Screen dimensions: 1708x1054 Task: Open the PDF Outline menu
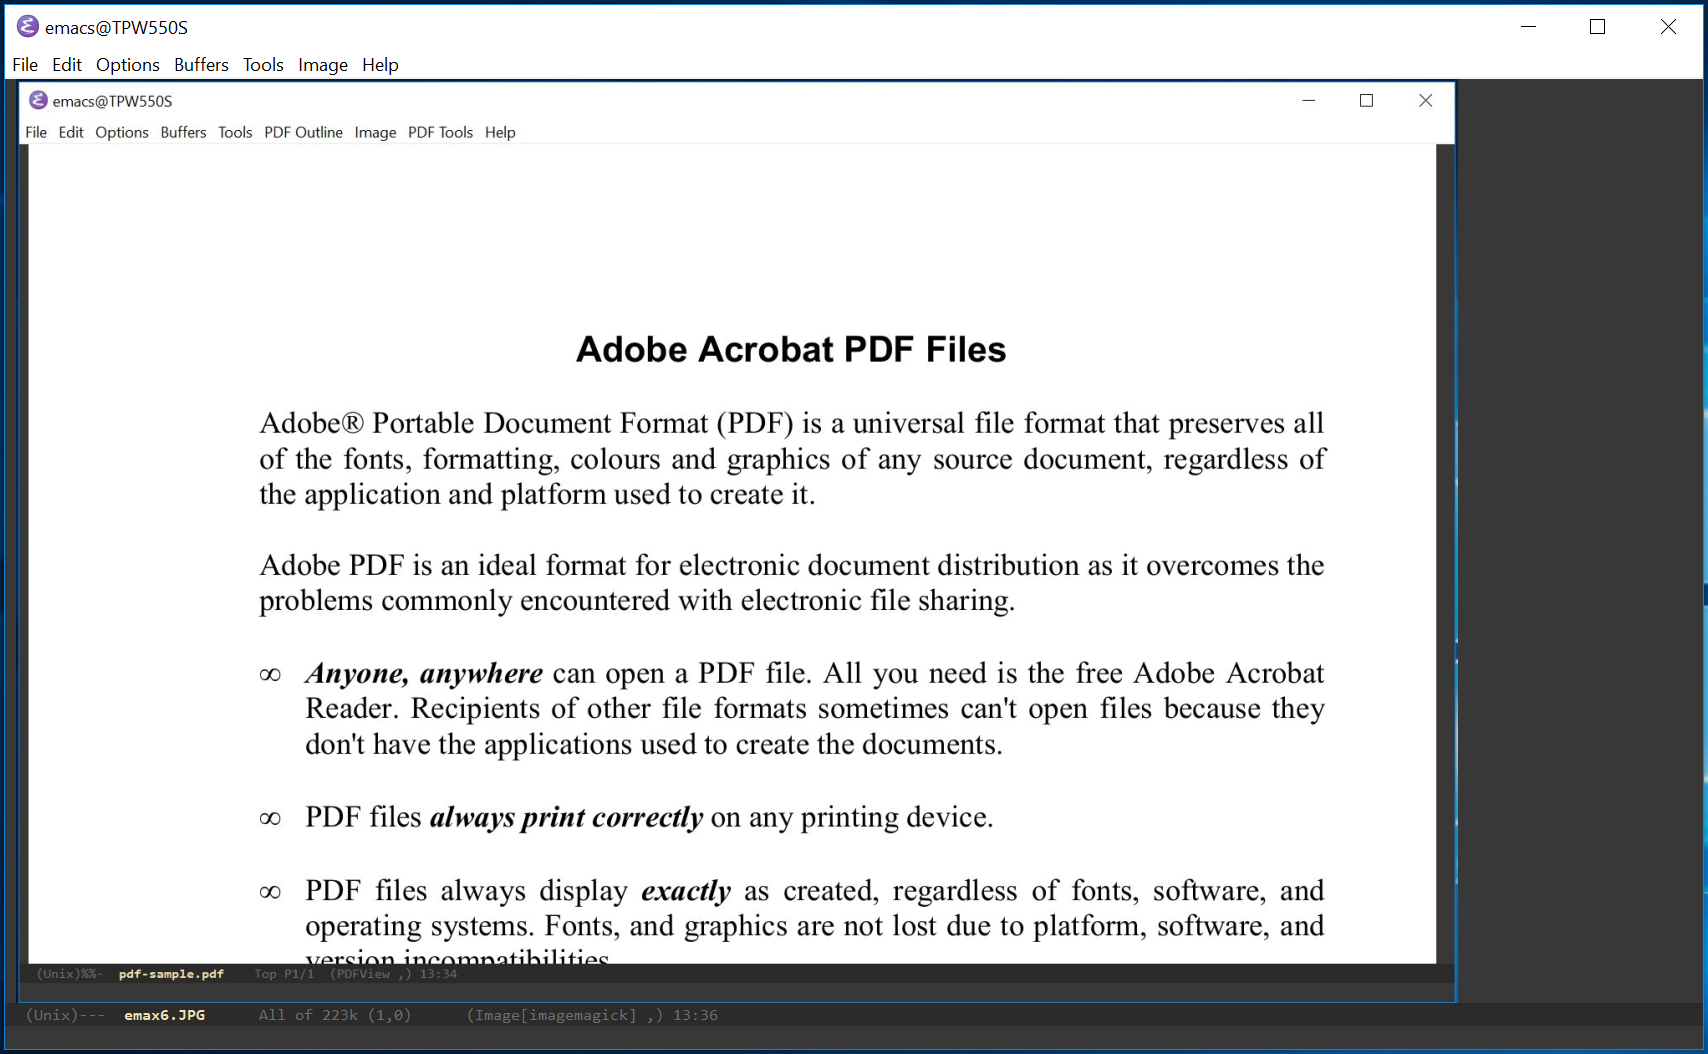click(x=303, y=132)
